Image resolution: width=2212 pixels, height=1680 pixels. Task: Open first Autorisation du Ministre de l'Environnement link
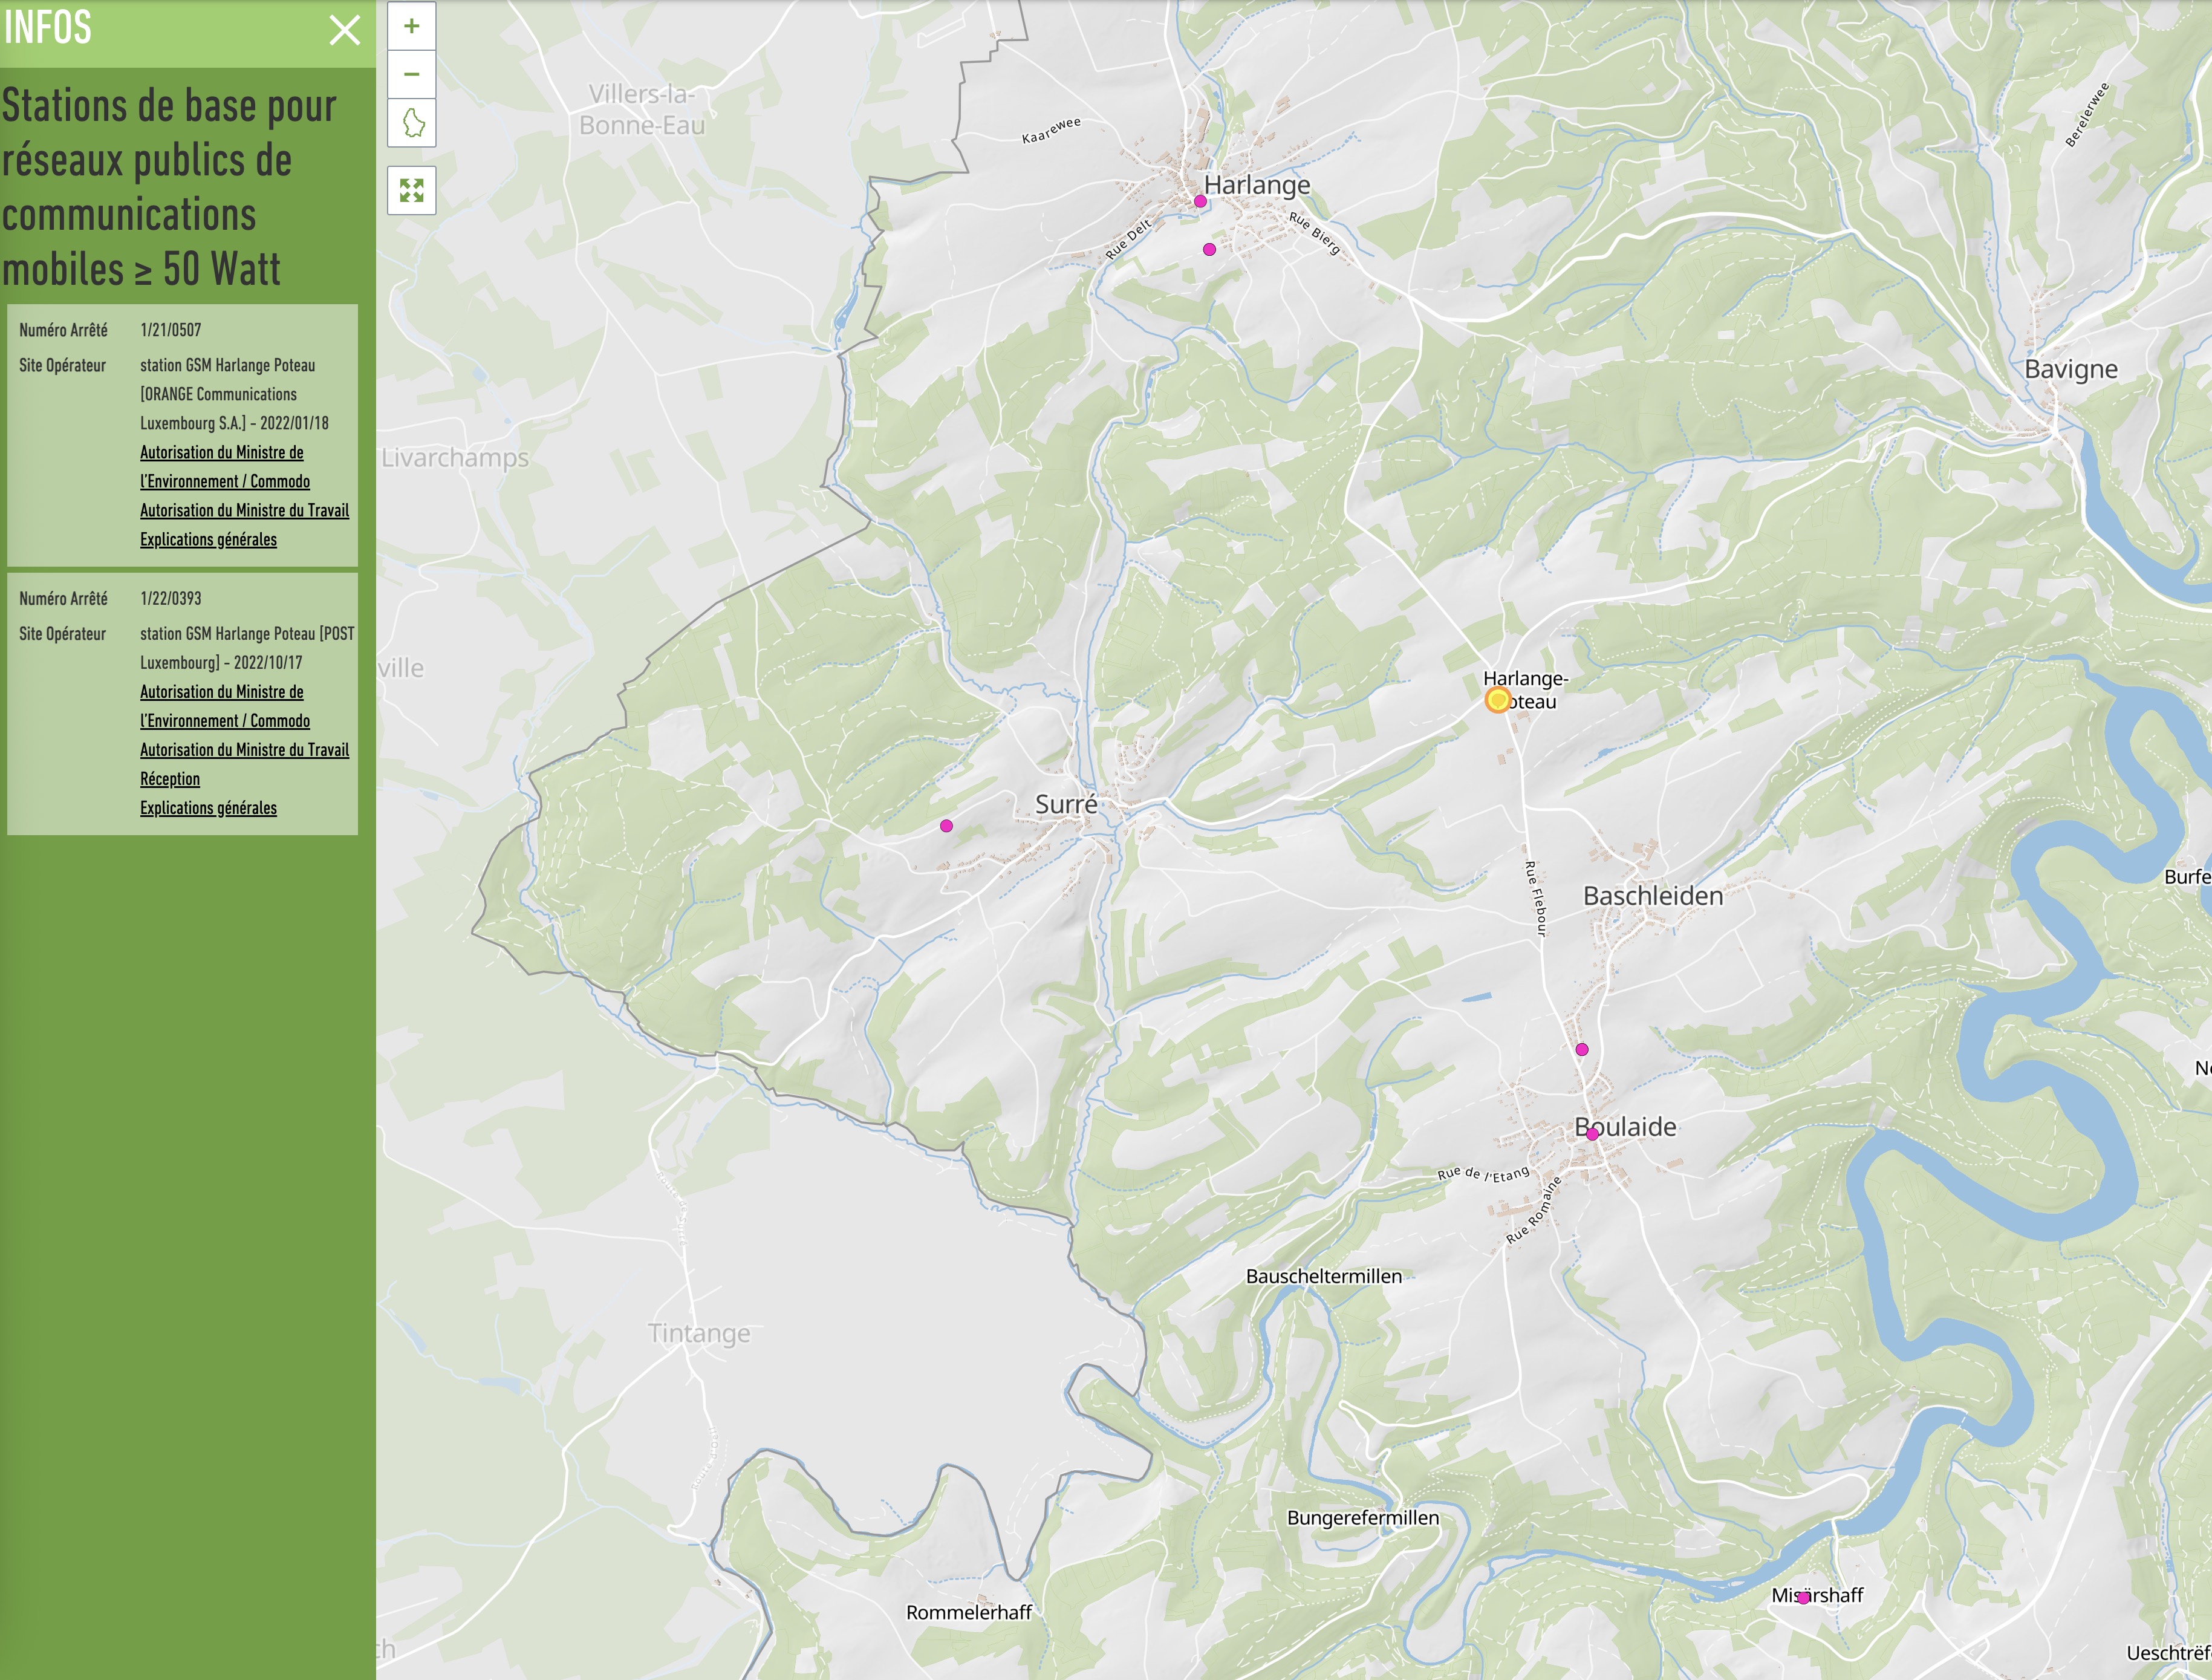(x=222, y=453)
